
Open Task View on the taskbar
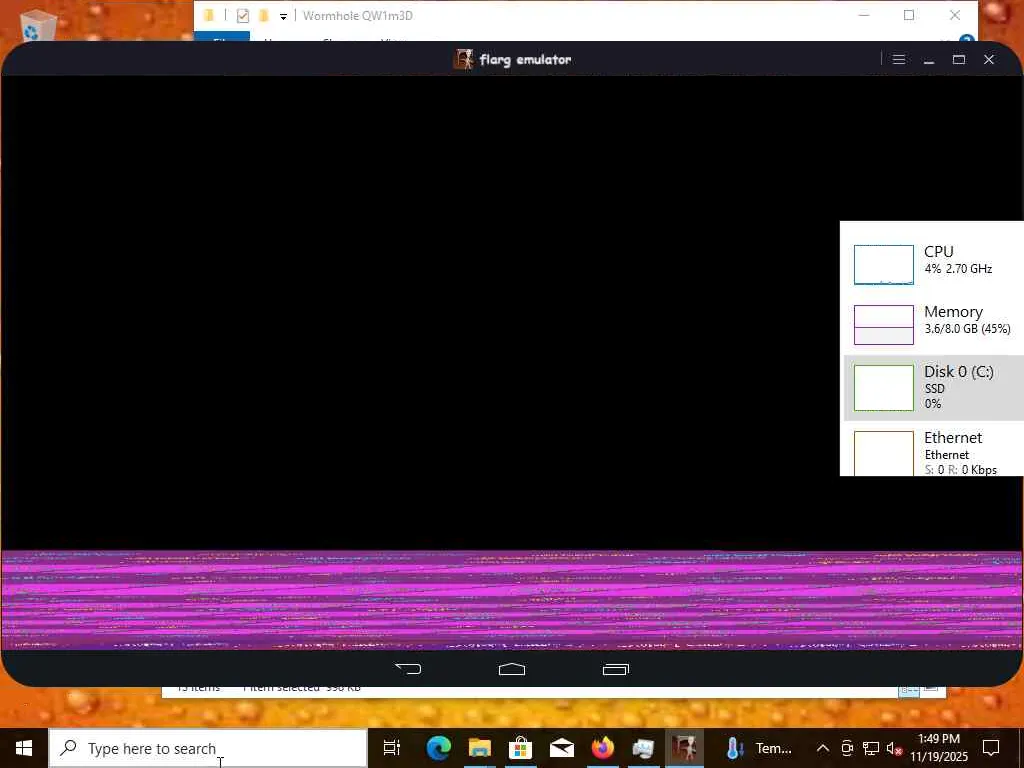(391, 748)
